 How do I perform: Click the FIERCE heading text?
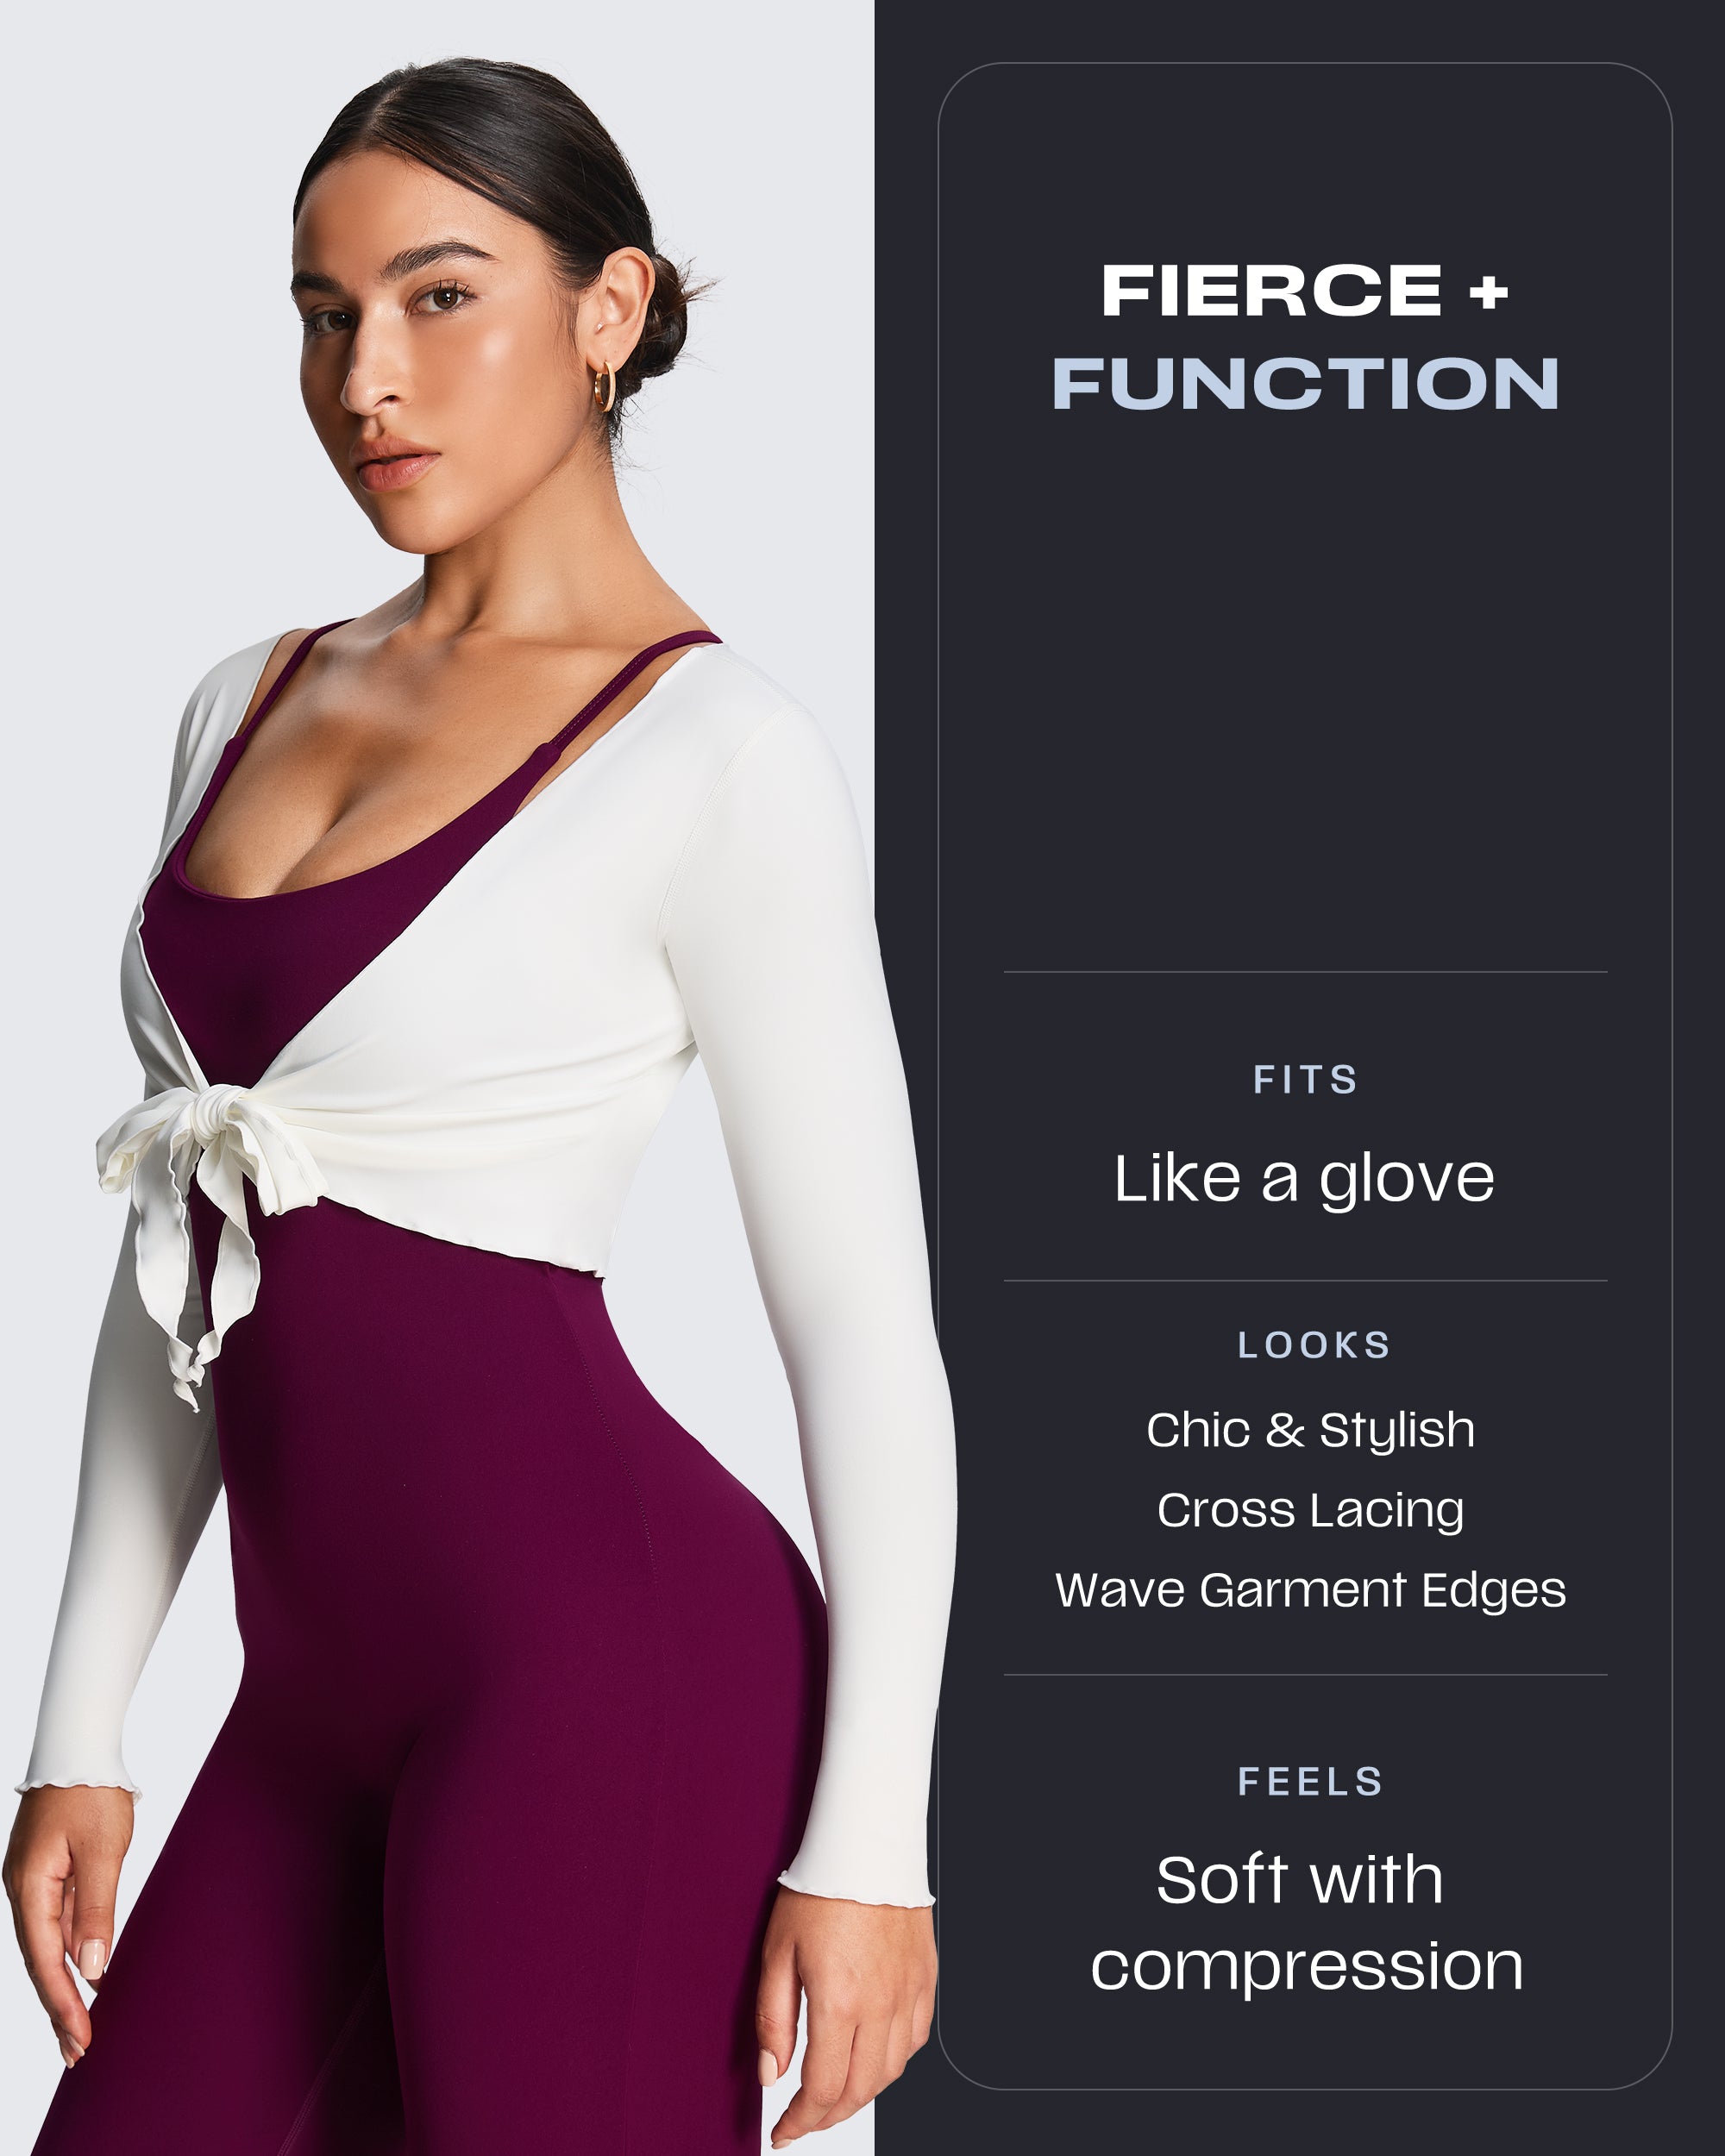coord(1271,291)
